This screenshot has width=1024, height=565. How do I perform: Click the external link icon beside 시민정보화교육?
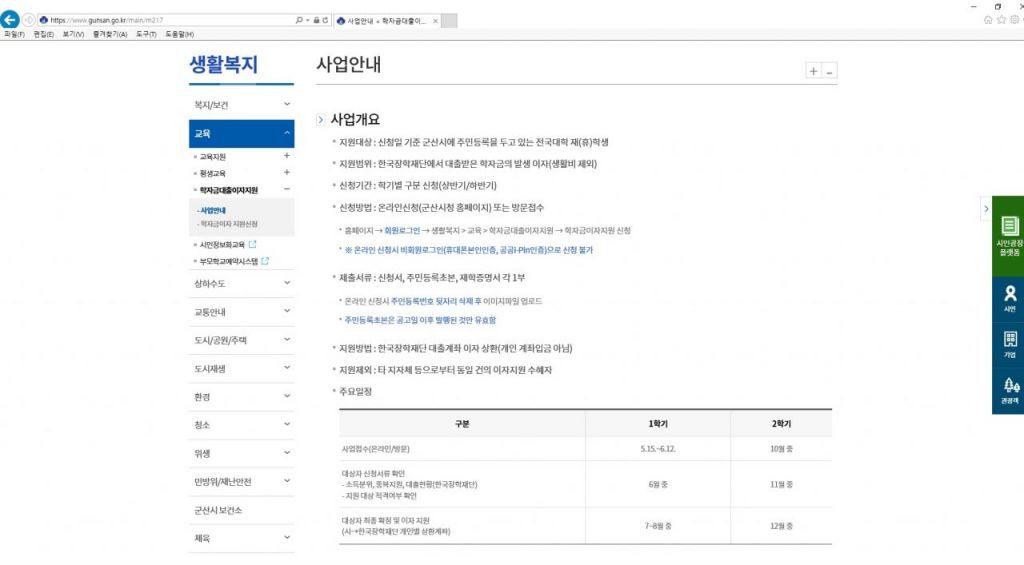pos(252,244)
